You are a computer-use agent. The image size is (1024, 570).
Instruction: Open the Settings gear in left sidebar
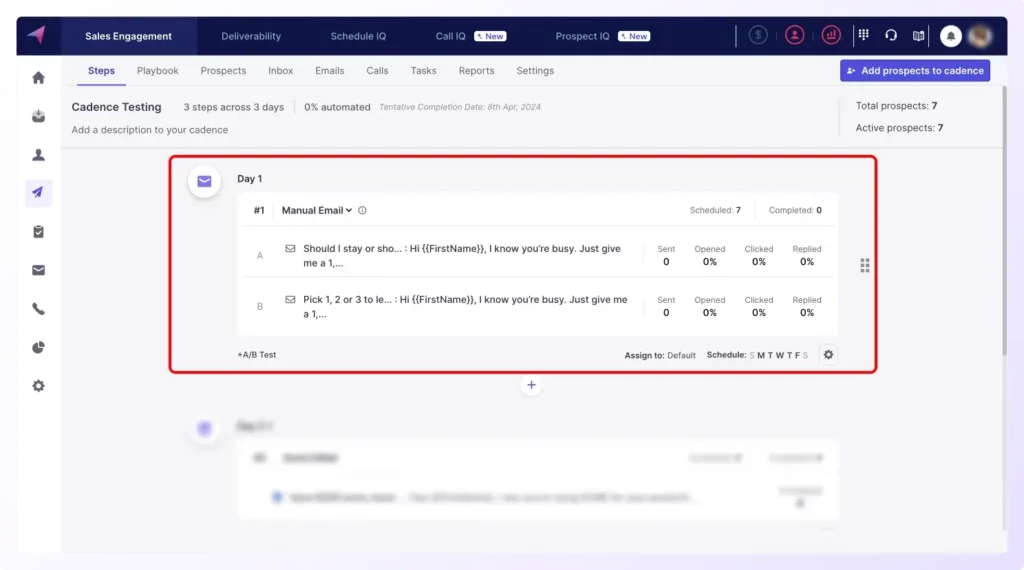39,386
